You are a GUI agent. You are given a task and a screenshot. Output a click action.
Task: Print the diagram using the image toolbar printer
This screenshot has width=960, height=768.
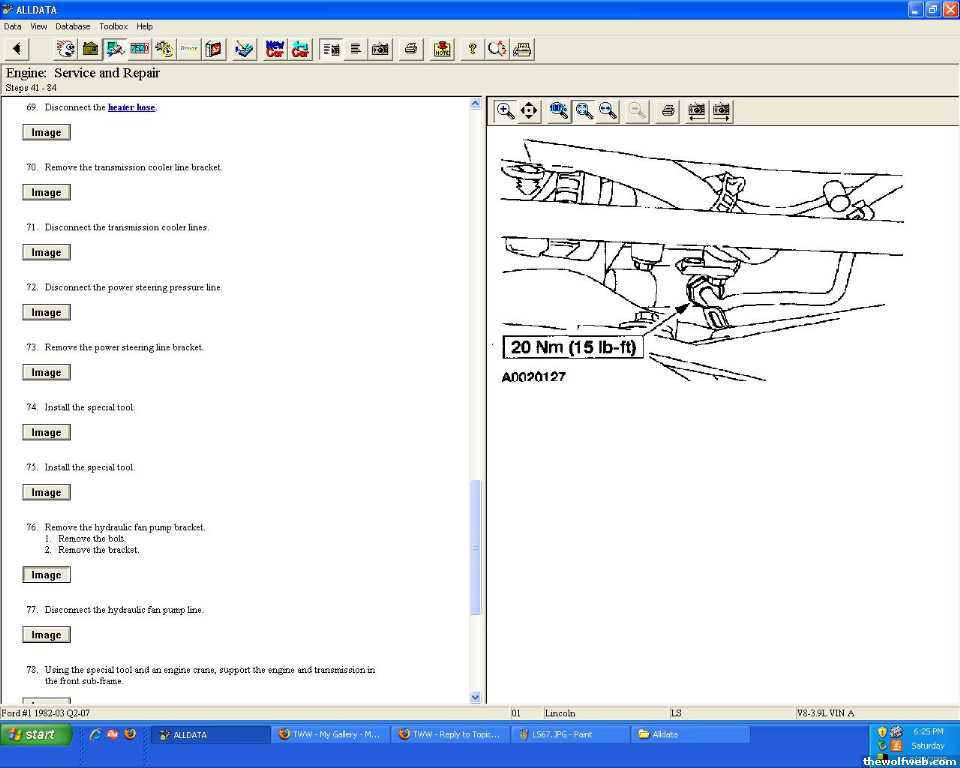click(669, 111)
